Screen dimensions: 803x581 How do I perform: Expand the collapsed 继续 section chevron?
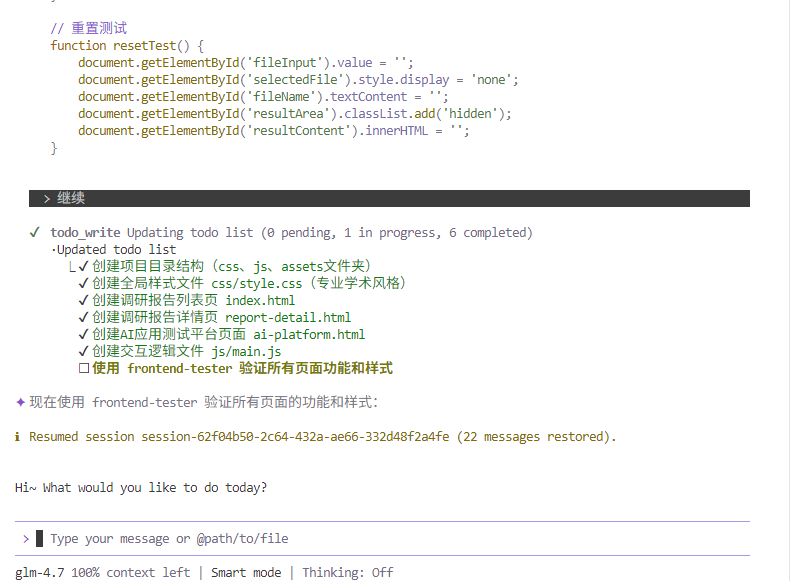pos(47,198)
